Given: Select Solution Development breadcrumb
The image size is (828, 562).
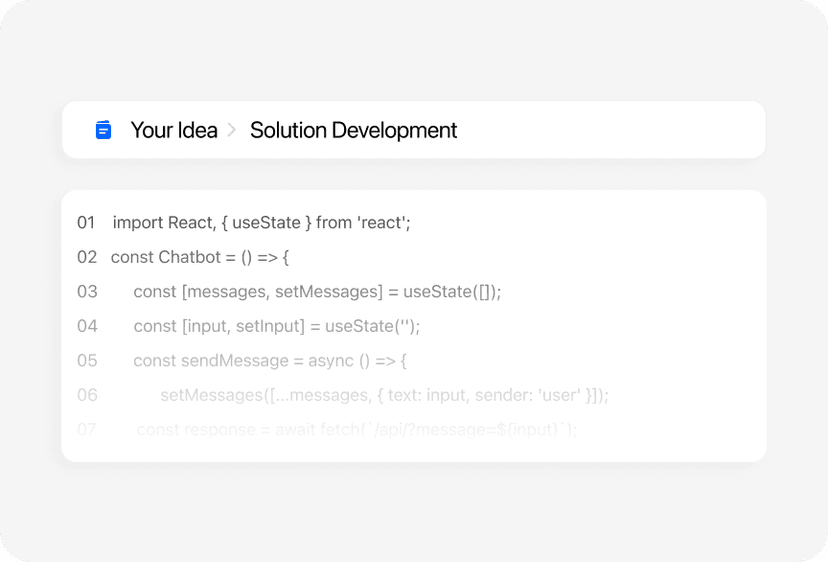Looking at the screenshot, I should (x=353, y=130).
